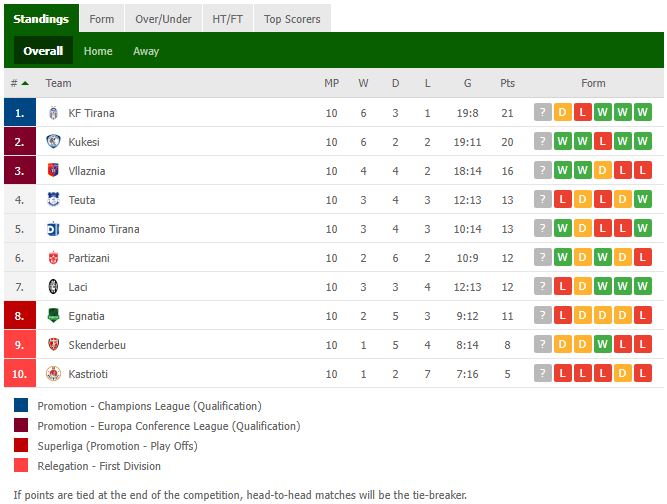This screenshot has height=504, width=667.
Task: Select the Overall standings filter
Action: (43, 51)
